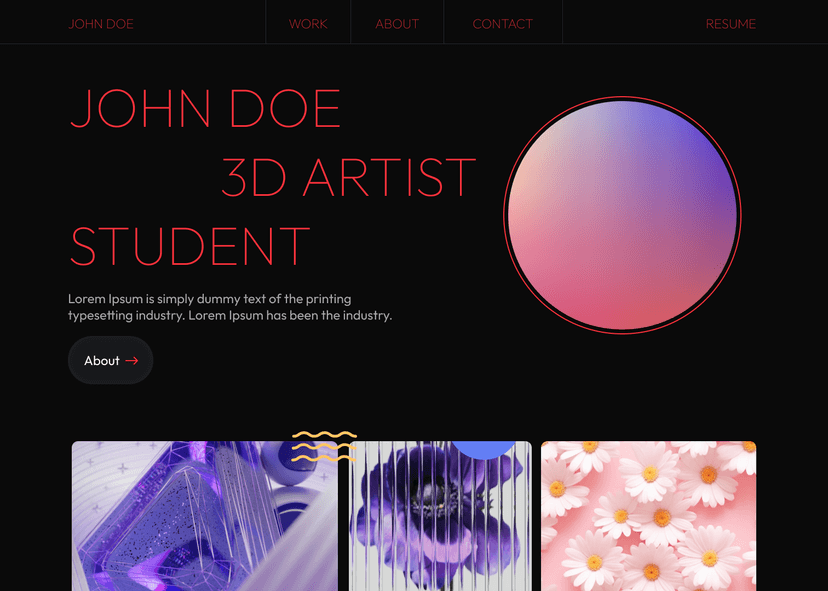Click the large JOHN DOE hero heading
This screenshot has height=591, width=828.
(x=205, y=108)
